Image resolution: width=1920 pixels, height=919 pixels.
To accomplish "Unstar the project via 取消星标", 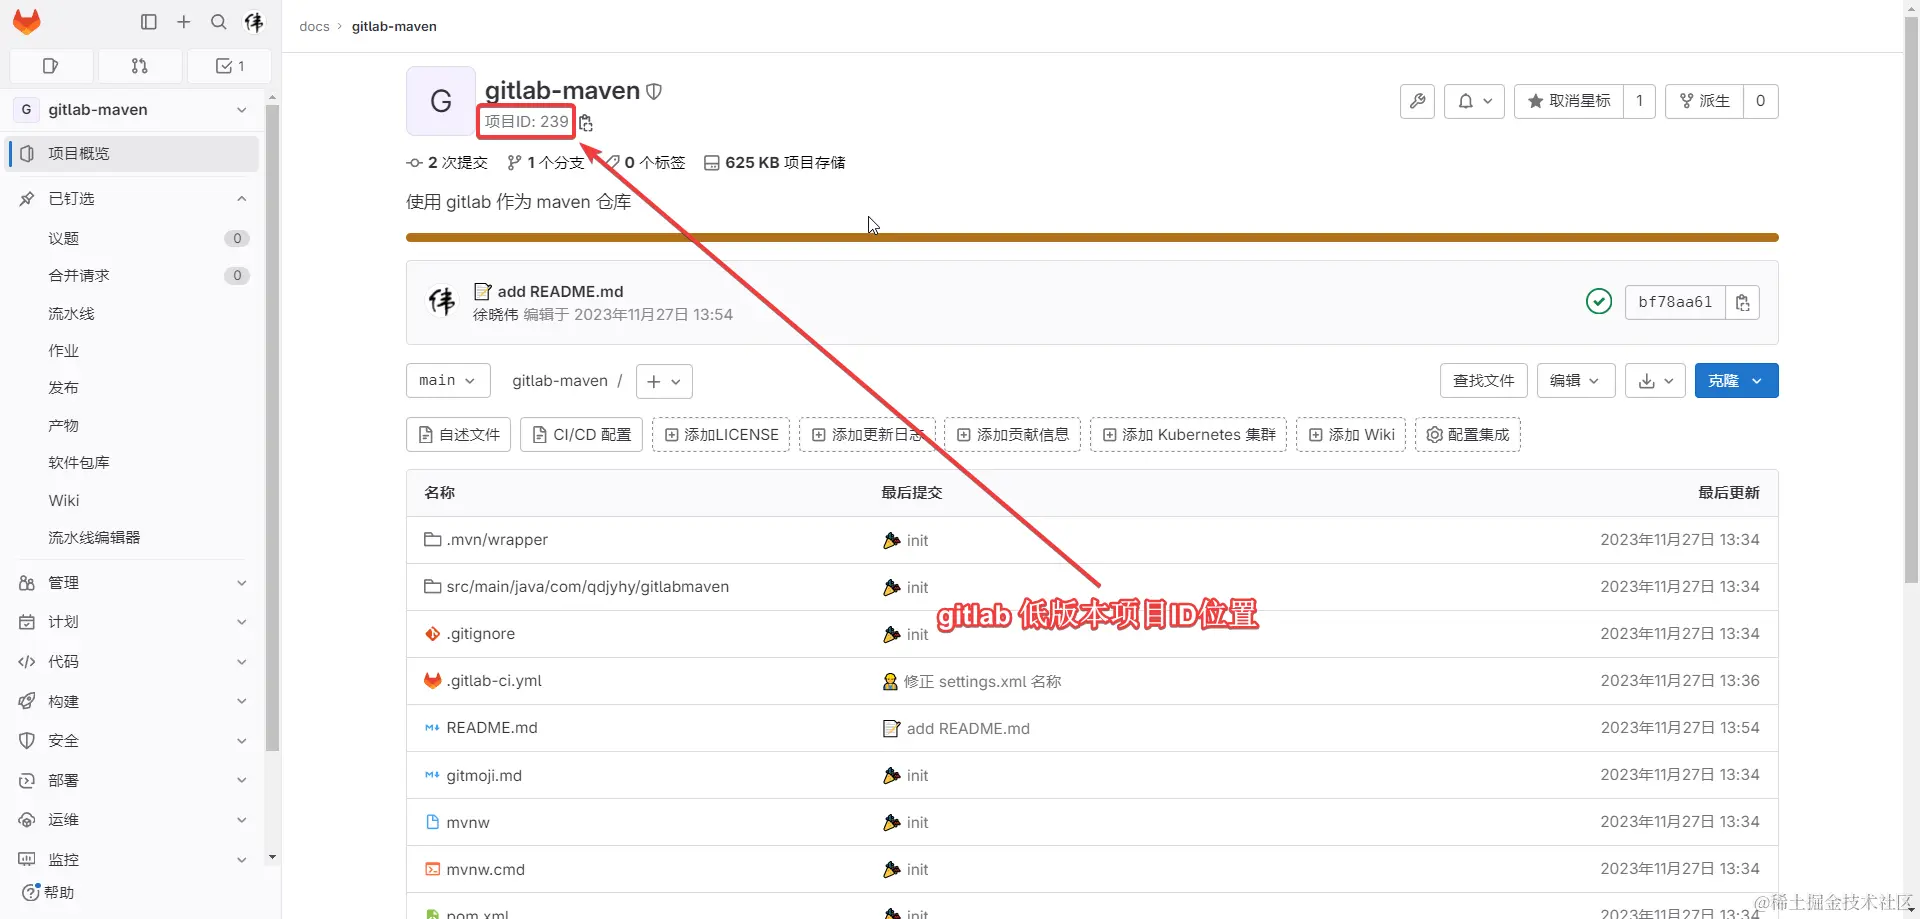I will [1580, 101].
